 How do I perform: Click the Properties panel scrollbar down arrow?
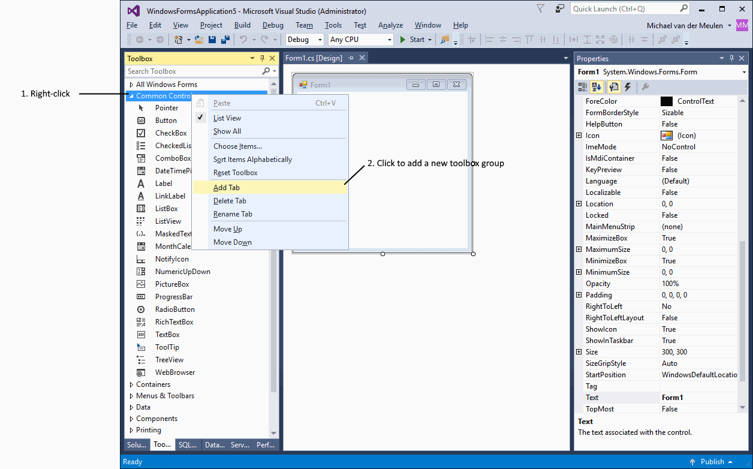(x=742, y=408)
